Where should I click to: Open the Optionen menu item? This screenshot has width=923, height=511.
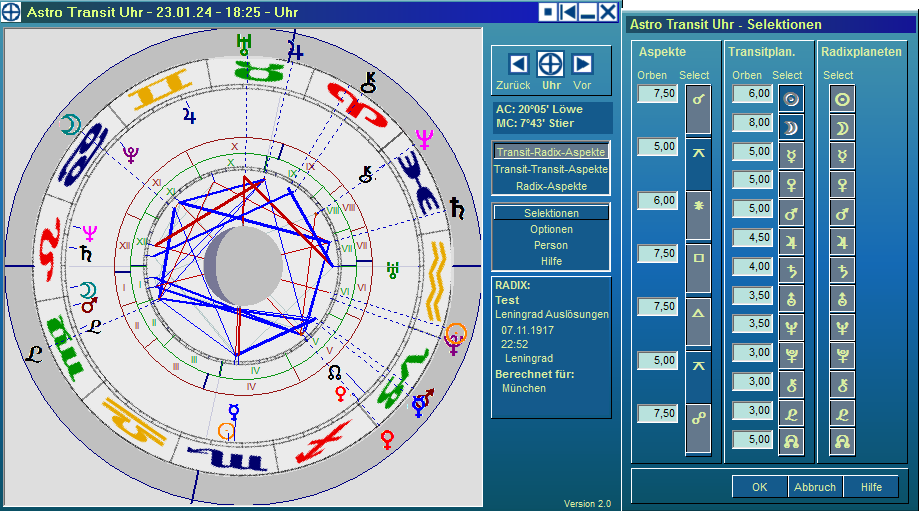(551, 230)
